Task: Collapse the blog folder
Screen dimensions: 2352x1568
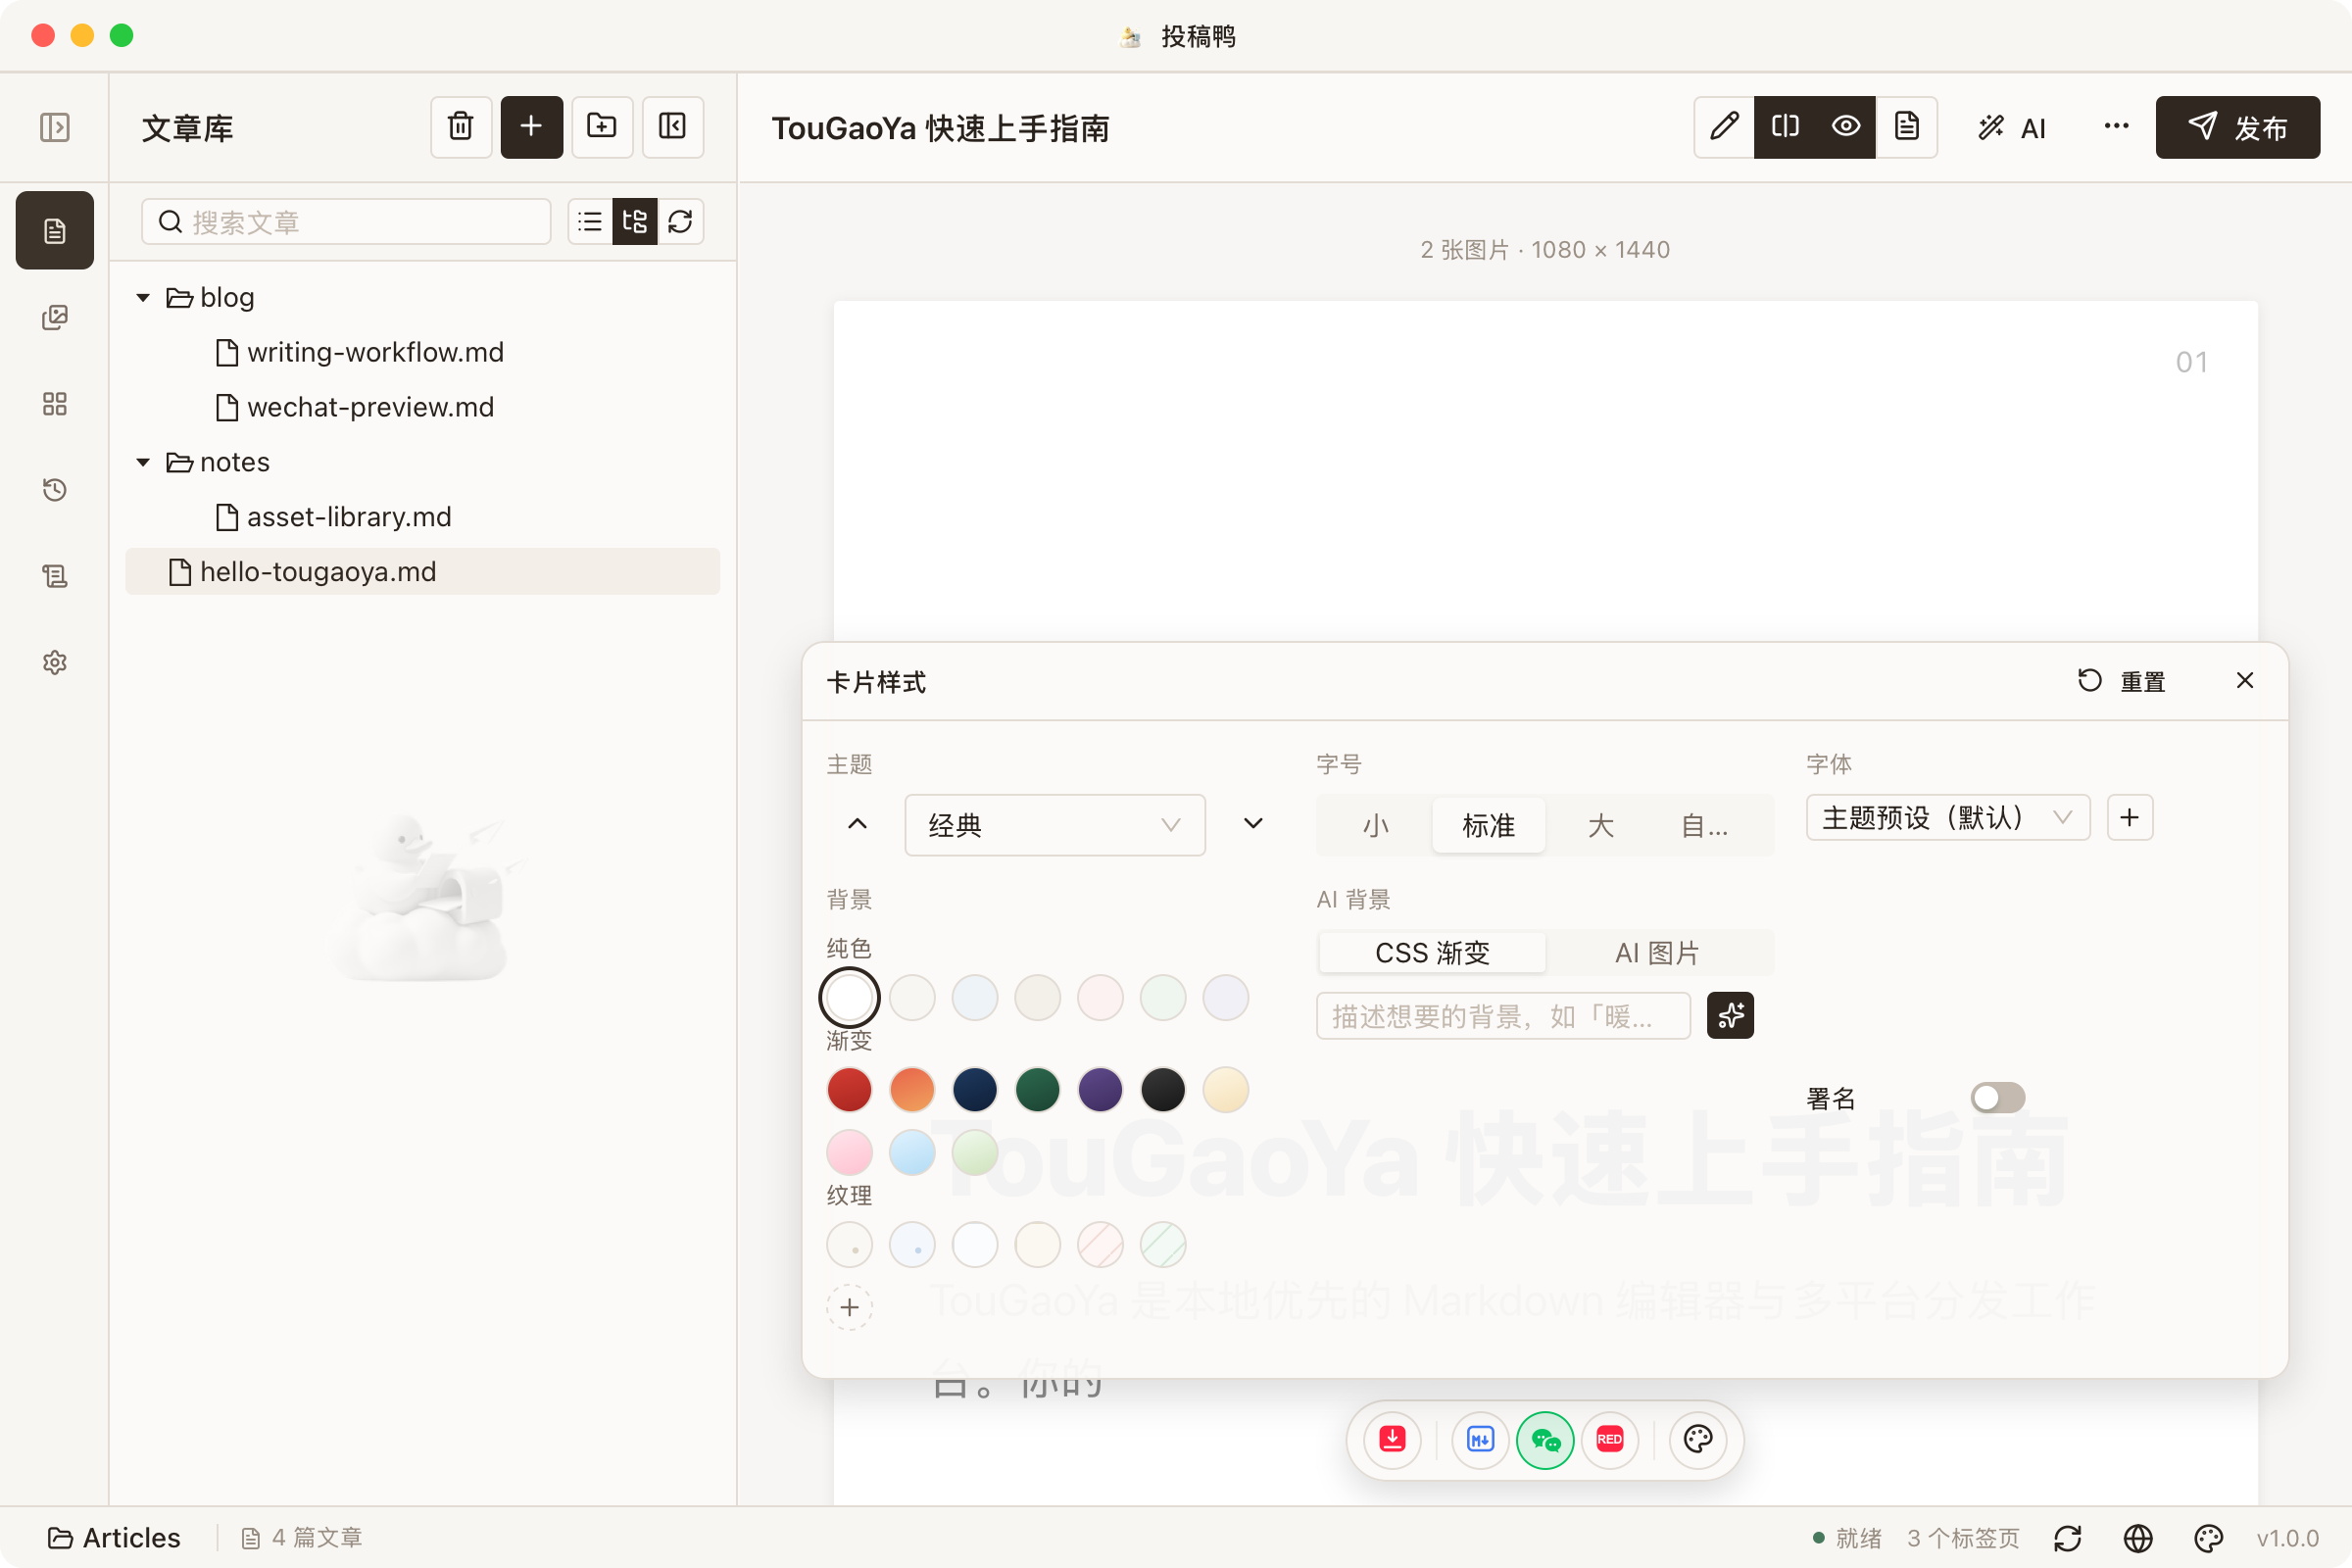Action: coord(143,297)
